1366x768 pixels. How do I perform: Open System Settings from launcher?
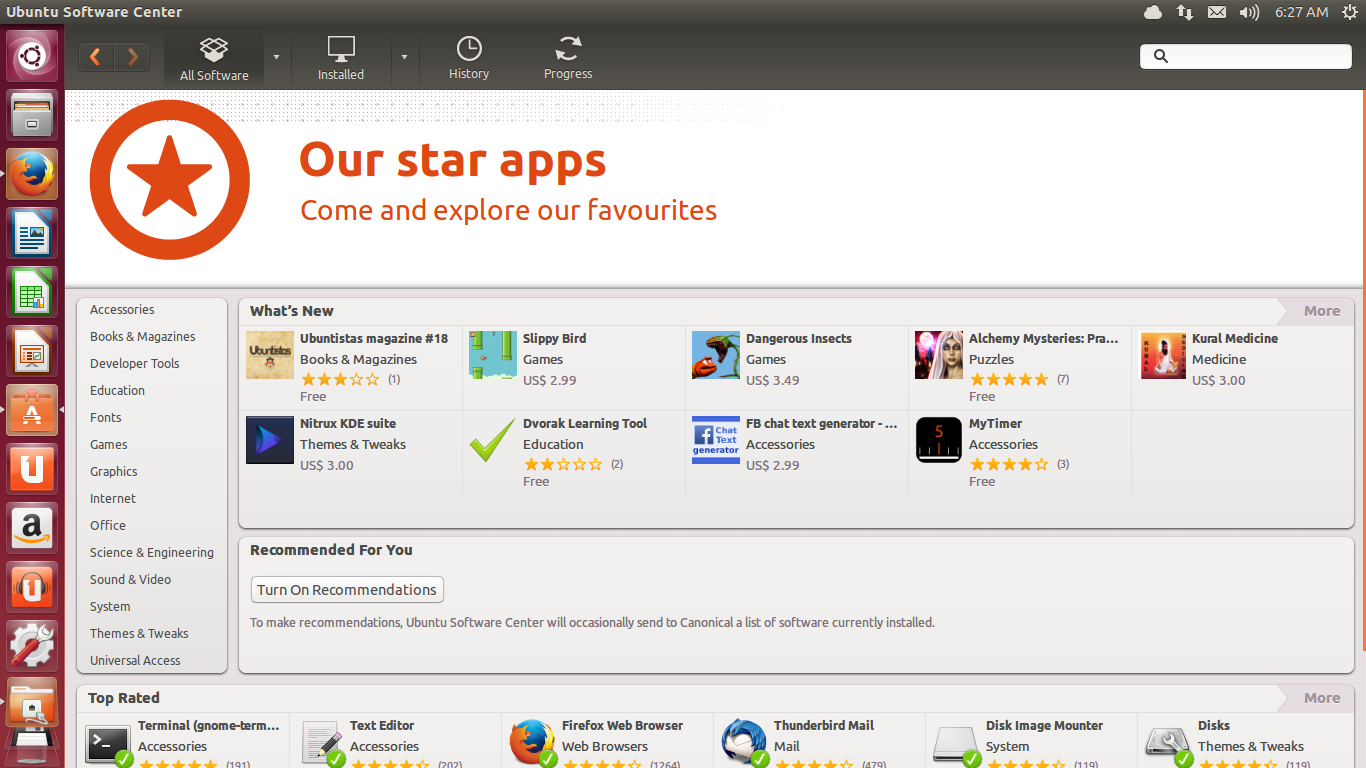click(33, 646)
